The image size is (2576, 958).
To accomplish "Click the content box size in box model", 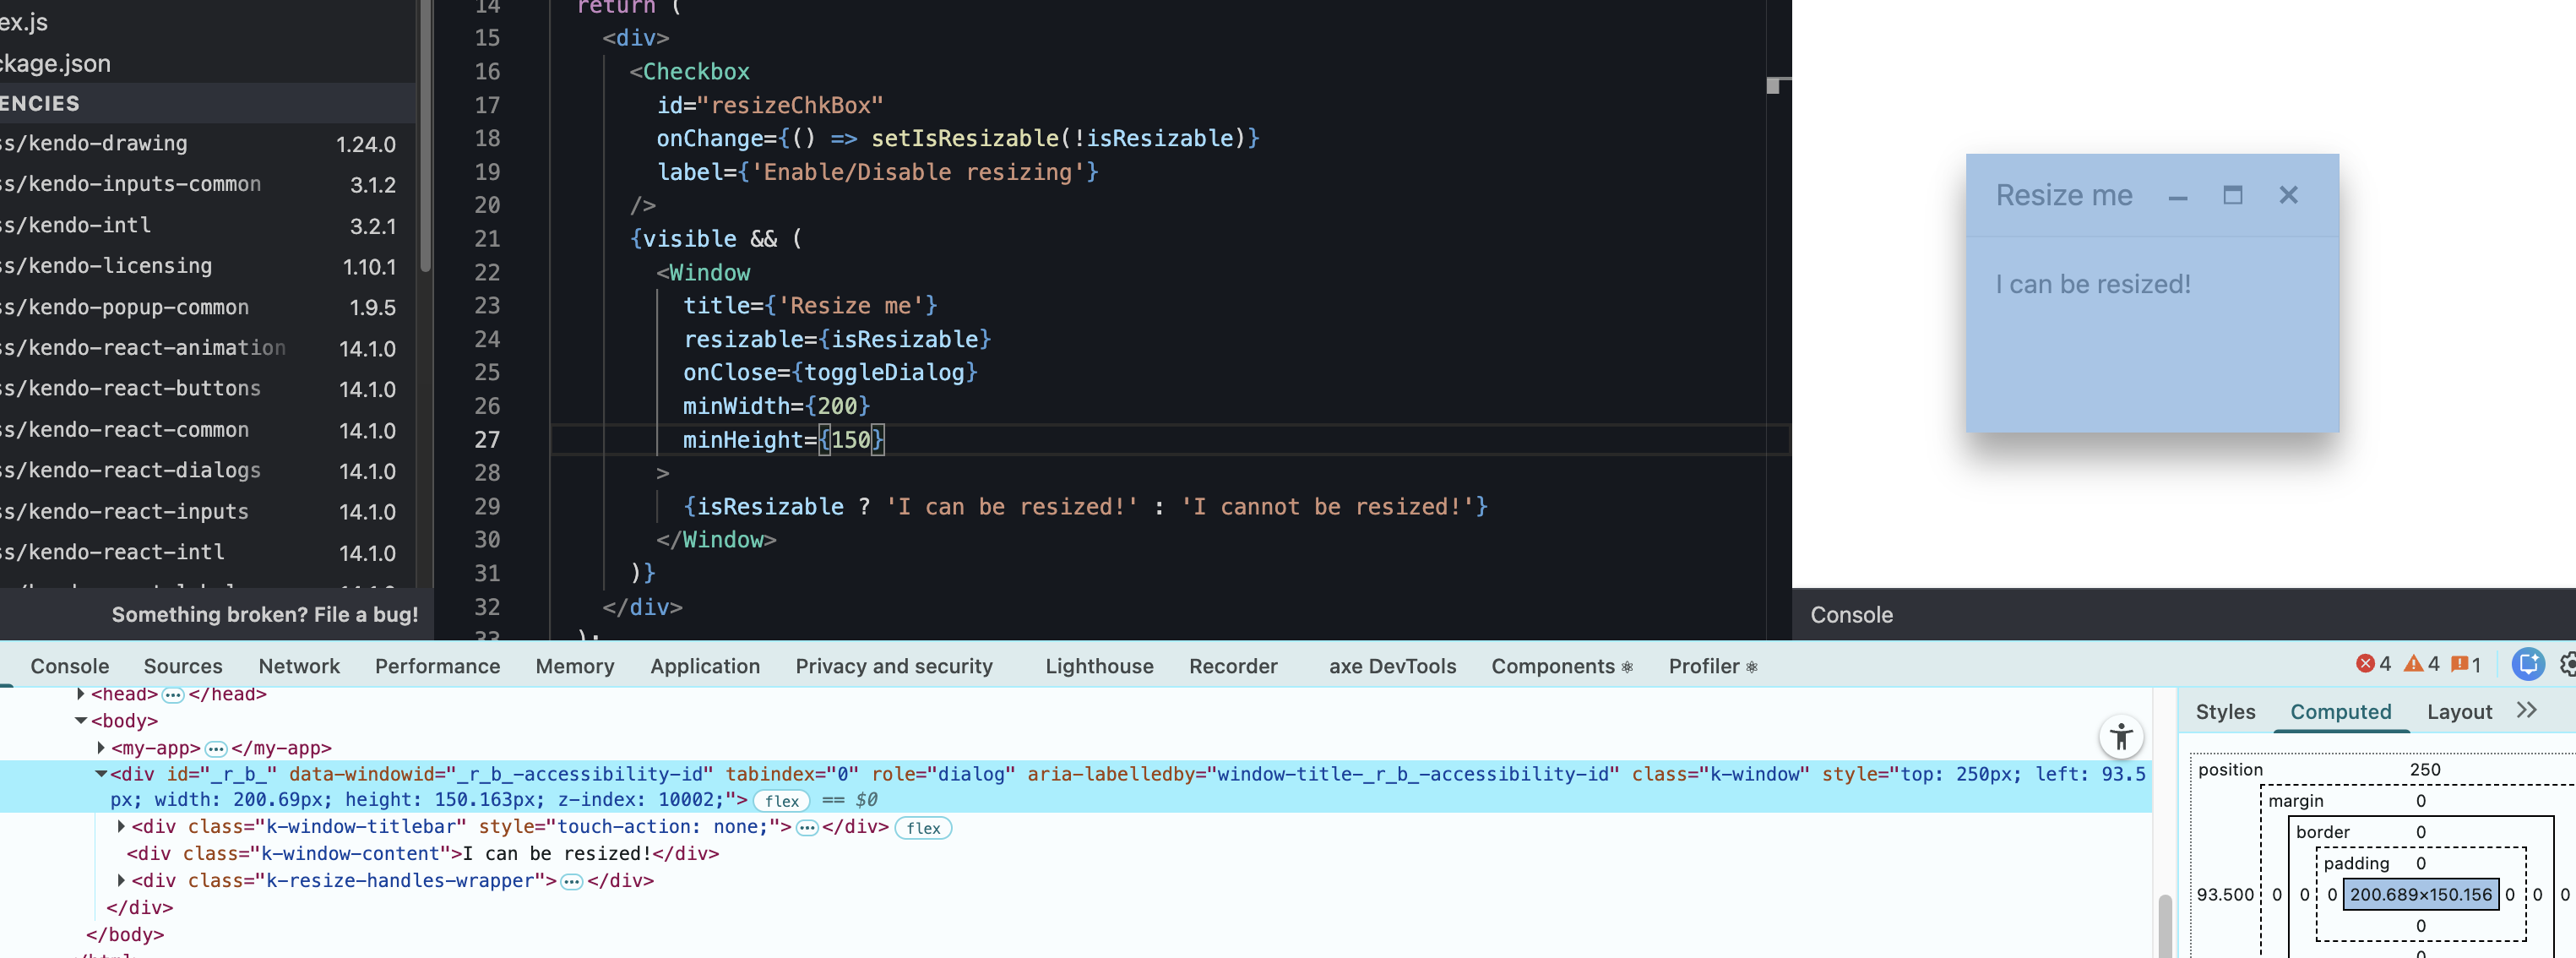I will (2419, 894).
